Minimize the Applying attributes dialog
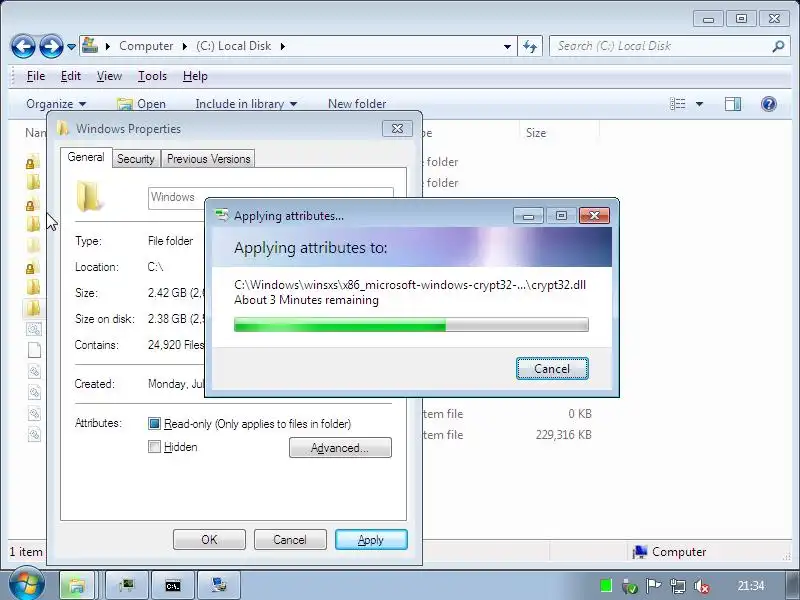 coord(528,216)
